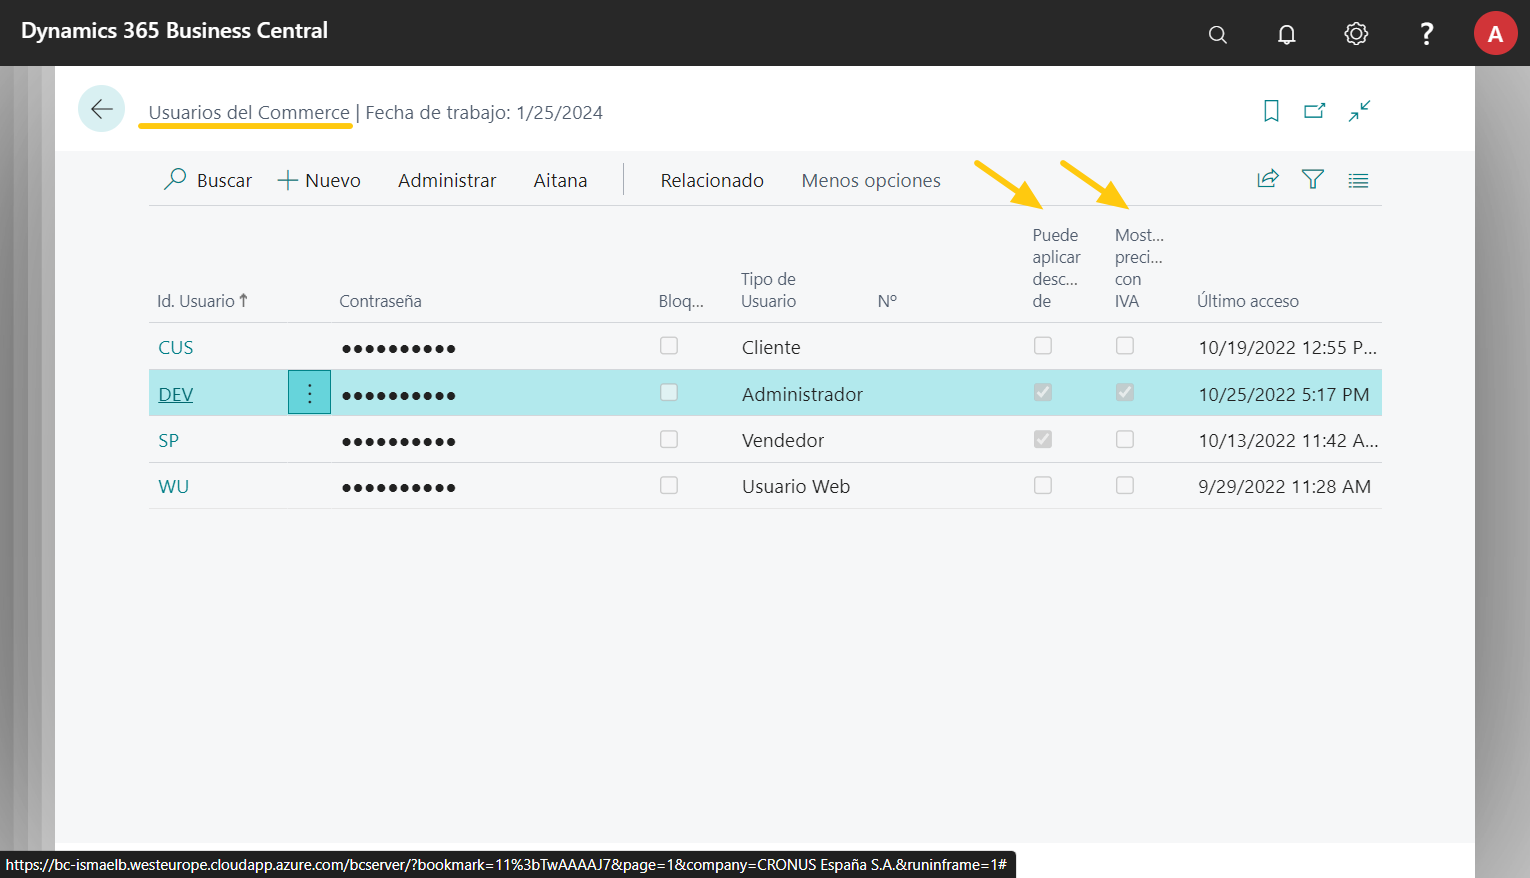Open page in a new window
The image size is (1530, 878).
(1315, 111)
